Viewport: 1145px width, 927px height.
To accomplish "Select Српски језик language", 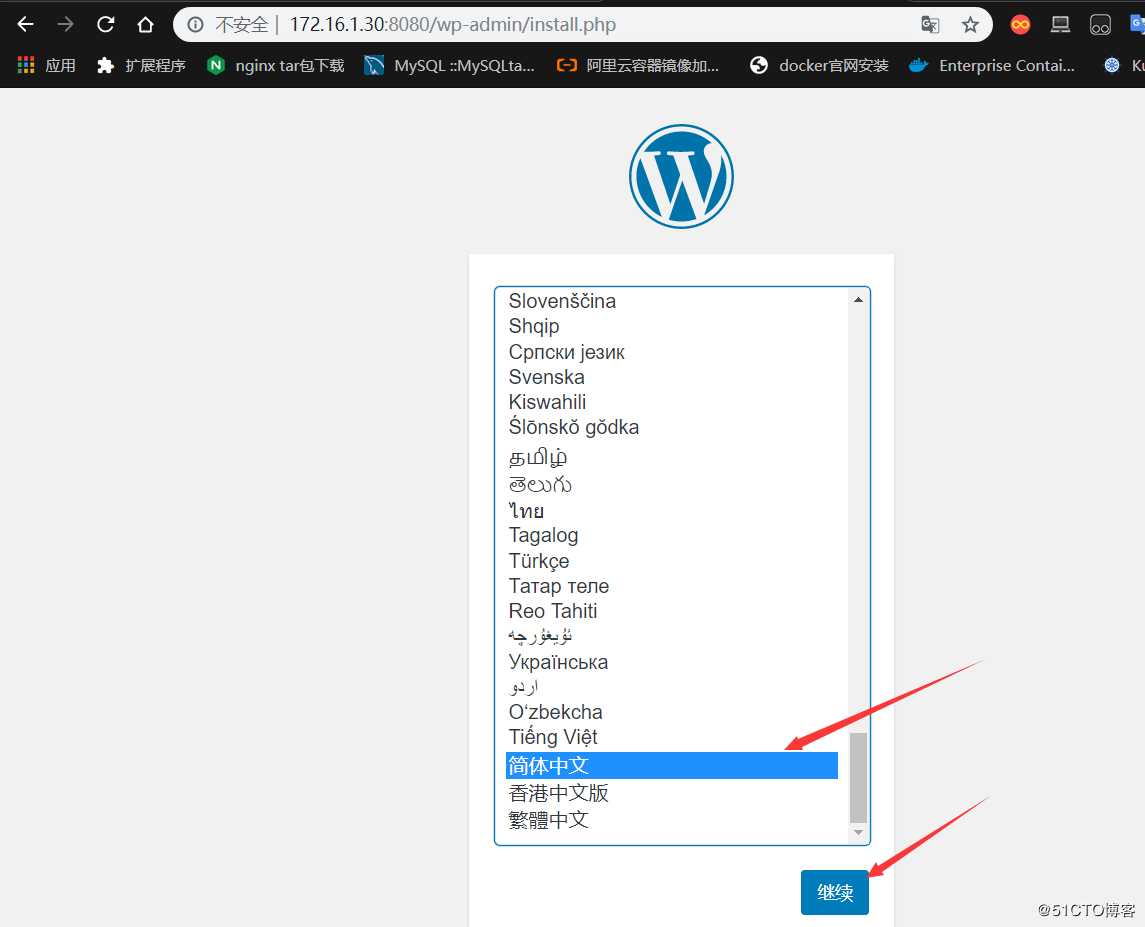I will point(672,352).
